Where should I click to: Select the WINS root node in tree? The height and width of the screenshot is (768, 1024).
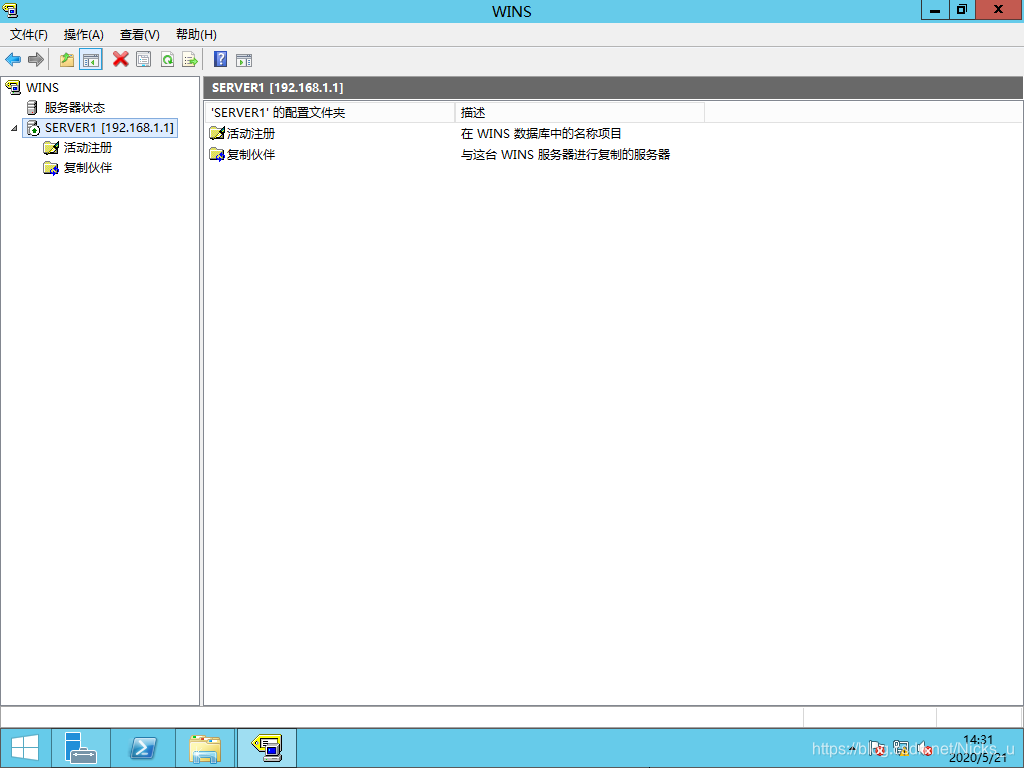[42, 88]
